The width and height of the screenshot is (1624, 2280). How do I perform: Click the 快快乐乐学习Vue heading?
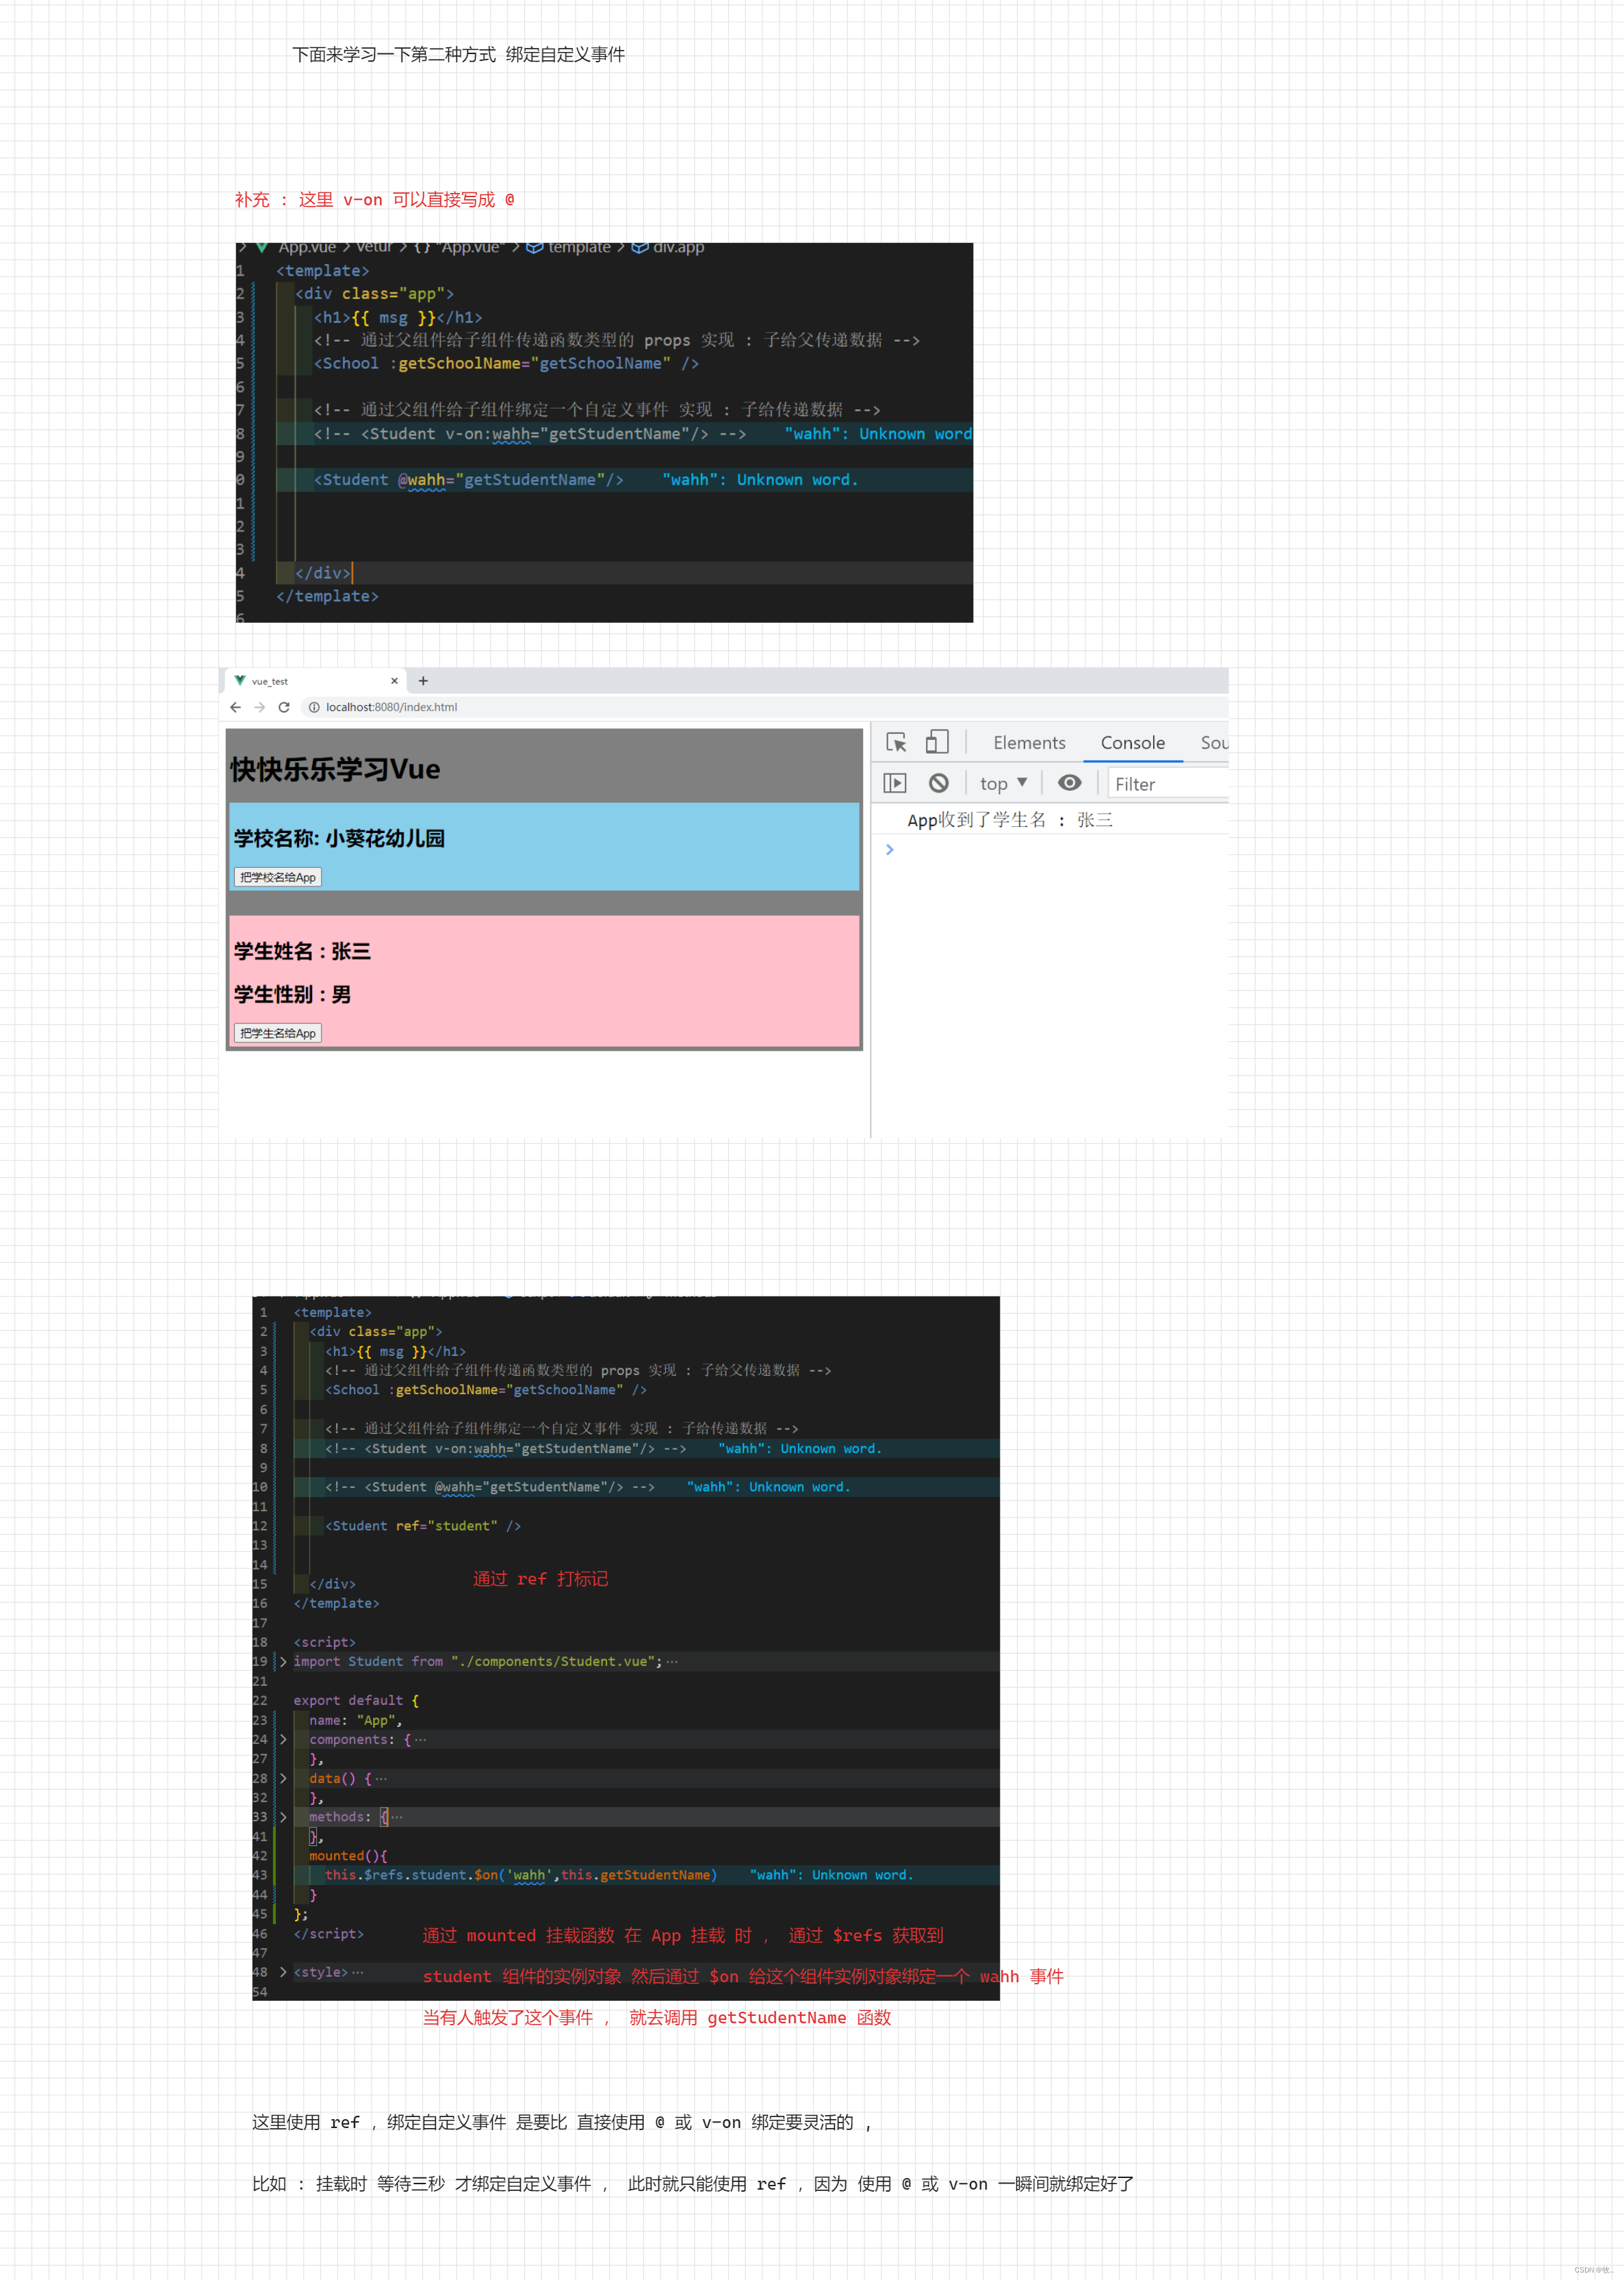tap(335, 769)
